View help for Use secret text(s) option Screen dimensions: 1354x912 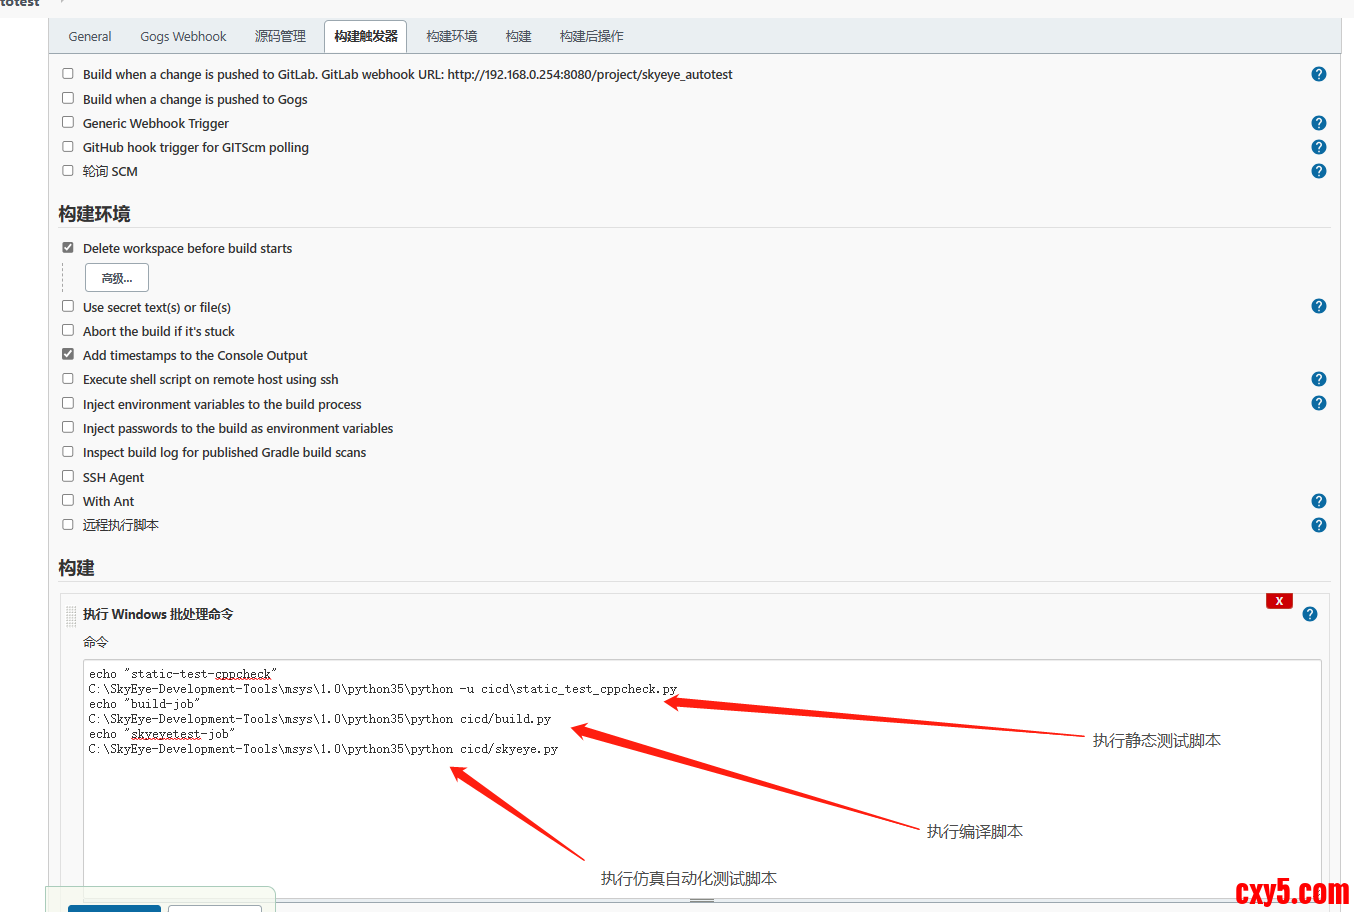(x=1318, y=306)
